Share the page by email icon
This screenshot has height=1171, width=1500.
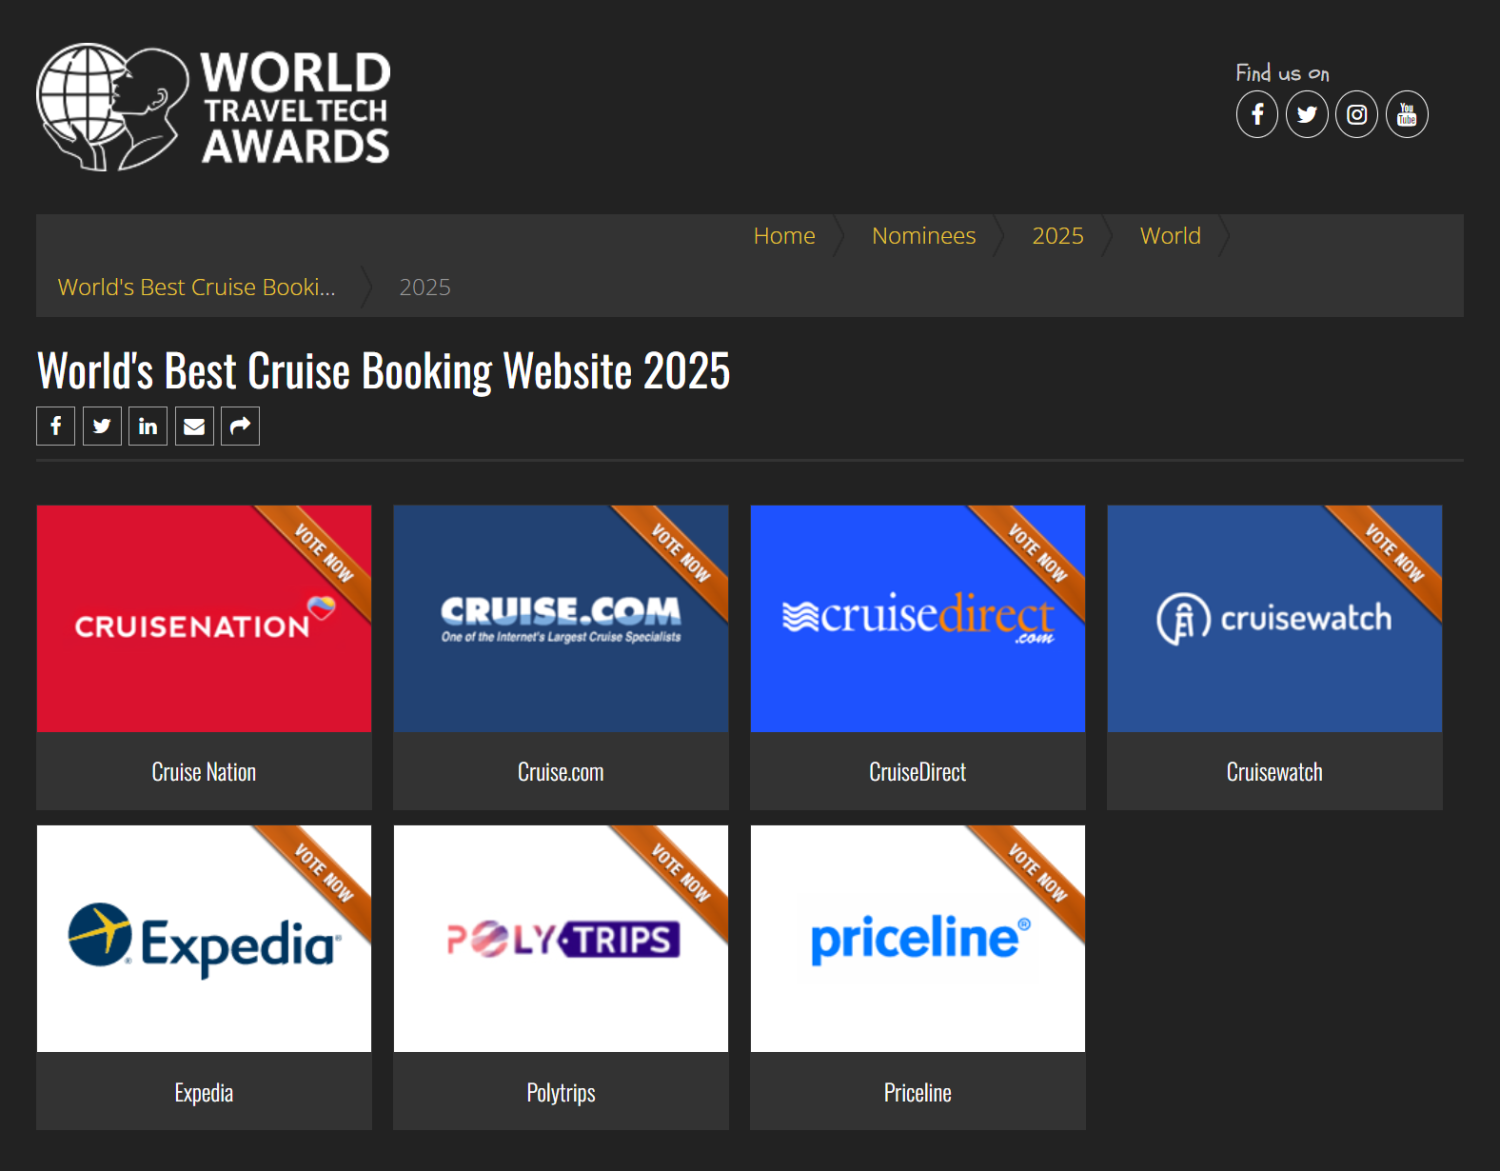[x=194, y=426]
